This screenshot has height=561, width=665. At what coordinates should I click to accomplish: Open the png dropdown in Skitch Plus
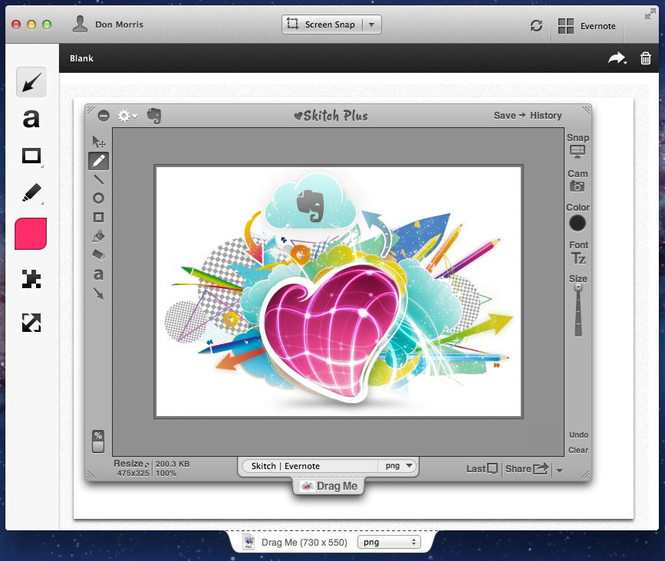[399, 466]
